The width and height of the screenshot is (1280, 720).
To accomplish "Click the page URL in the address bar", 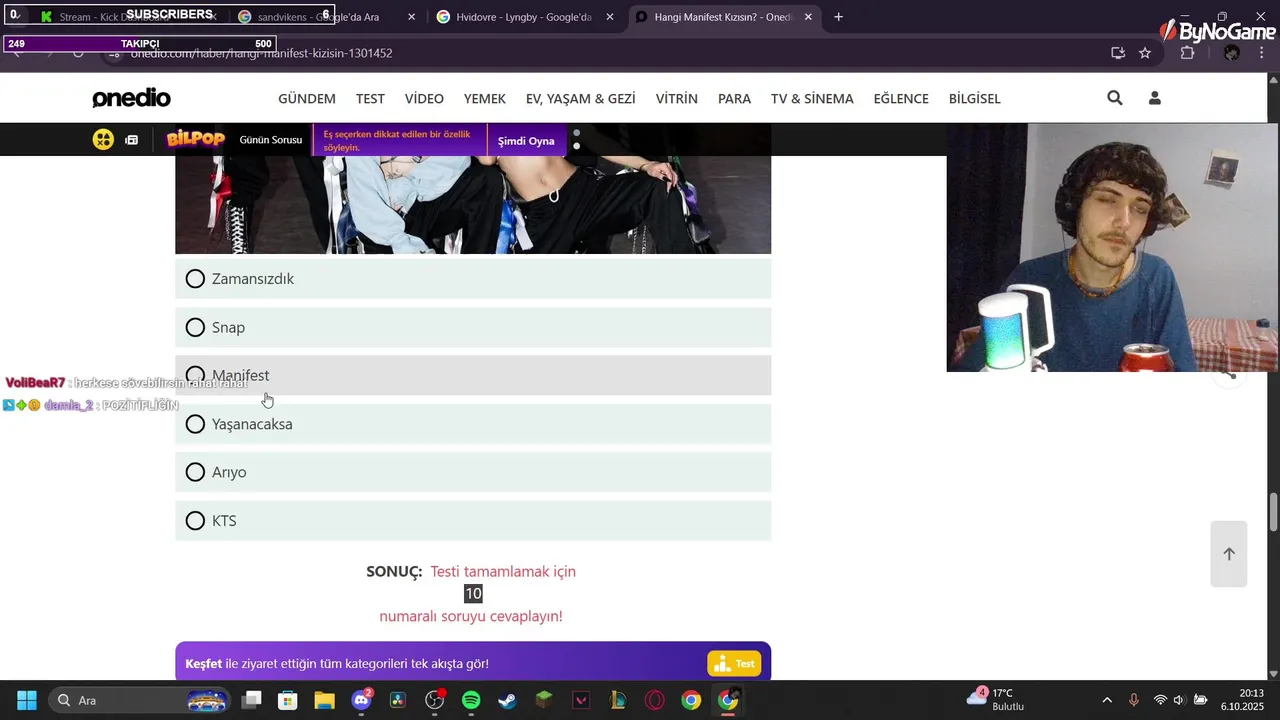I will [261, 53].
